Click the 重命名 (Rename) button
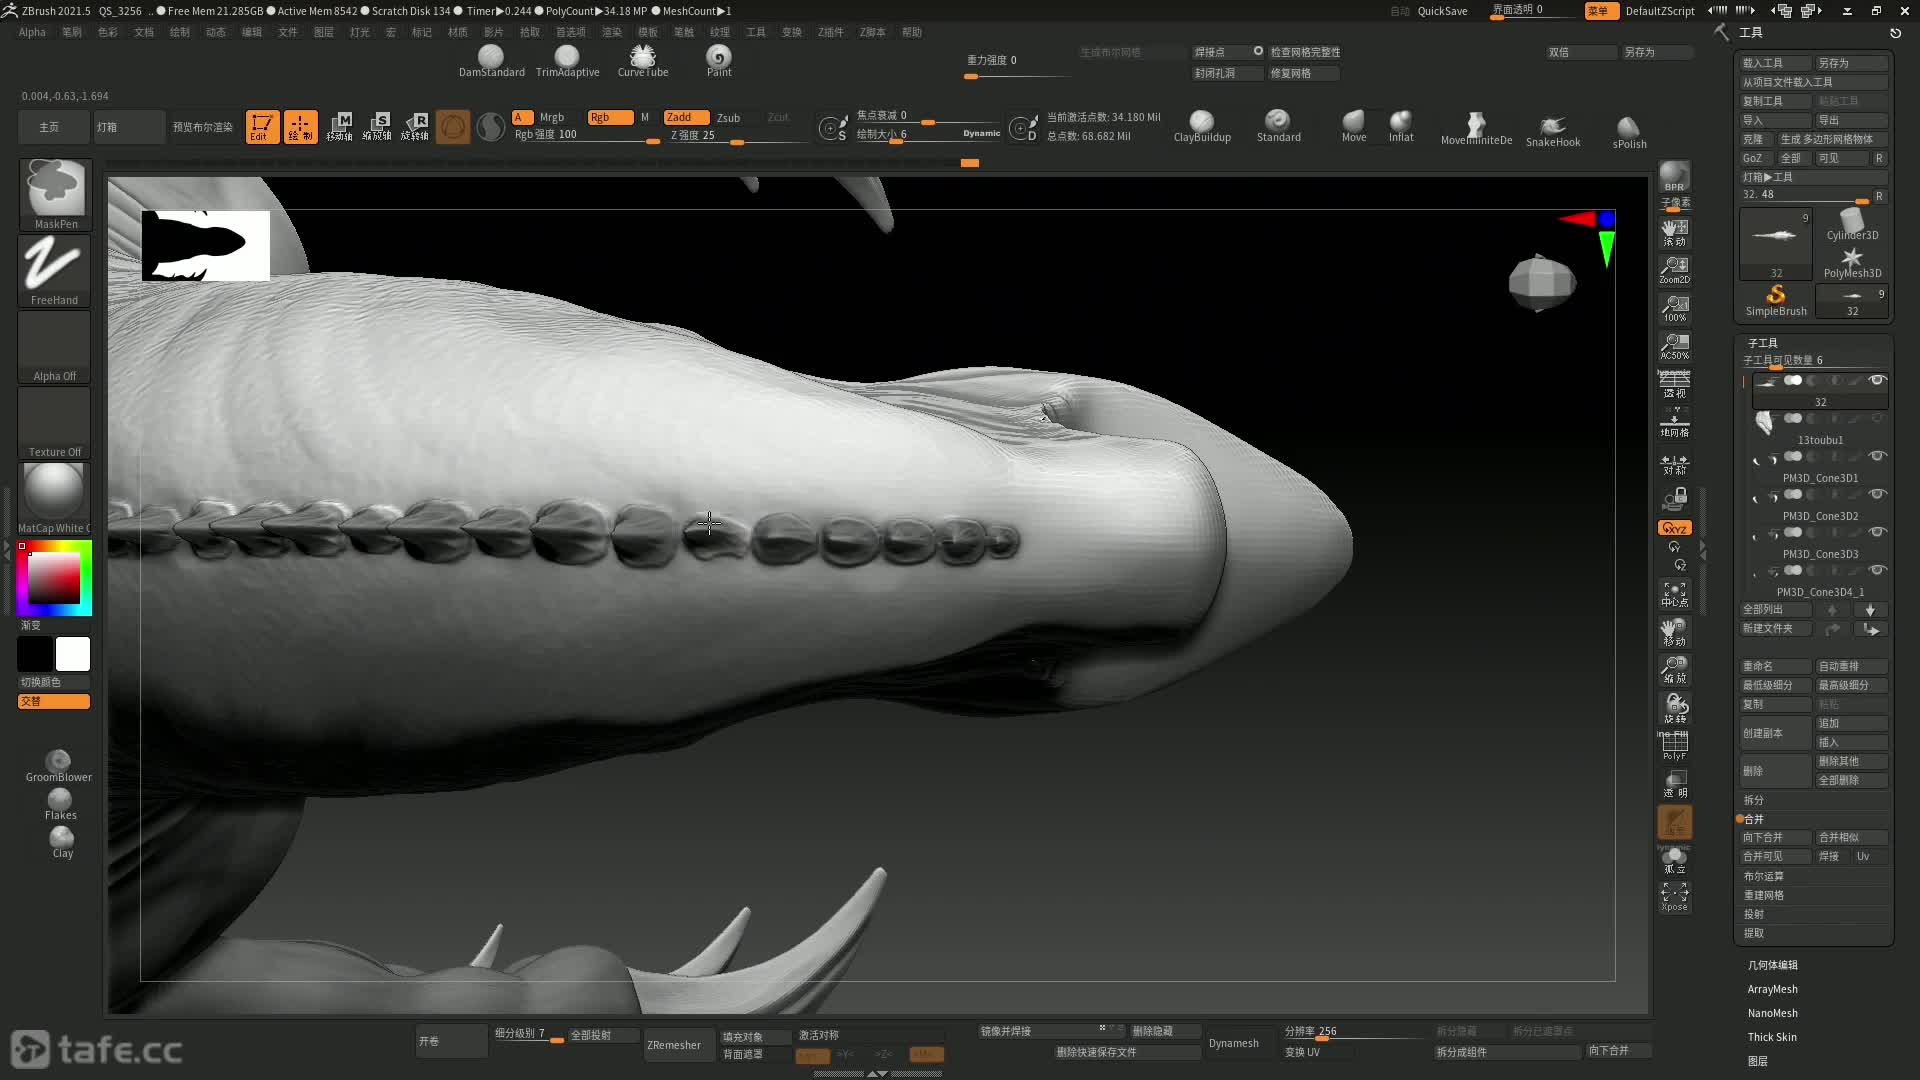1920x1080 pixels. coord(1776,666)
